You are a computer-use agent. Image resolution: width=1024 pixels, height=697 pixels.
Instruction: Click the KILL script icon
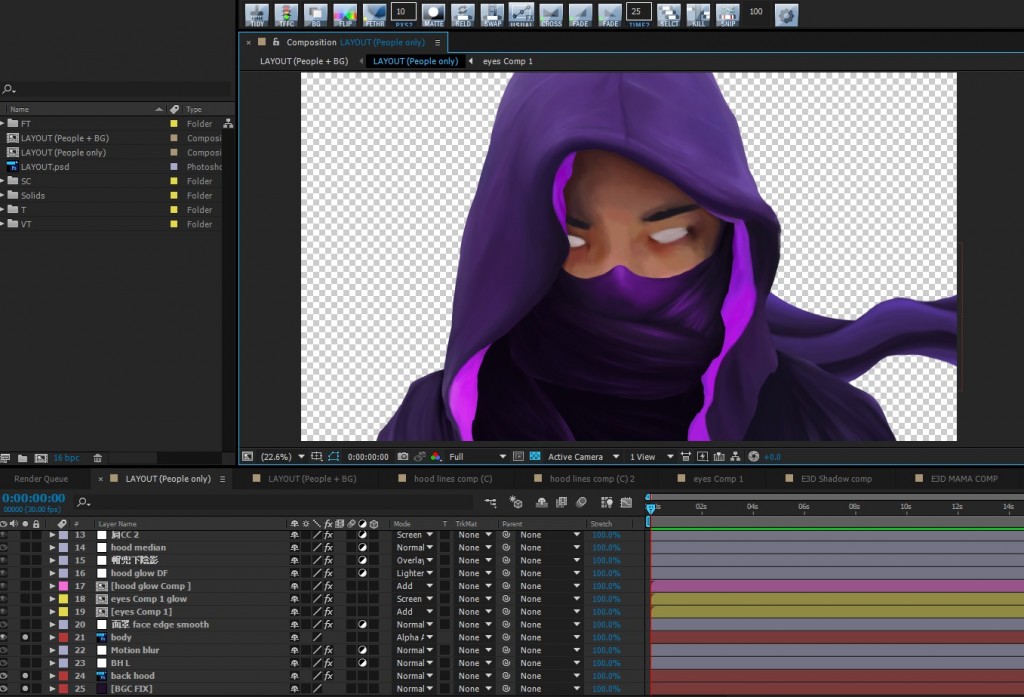[698, 15]
